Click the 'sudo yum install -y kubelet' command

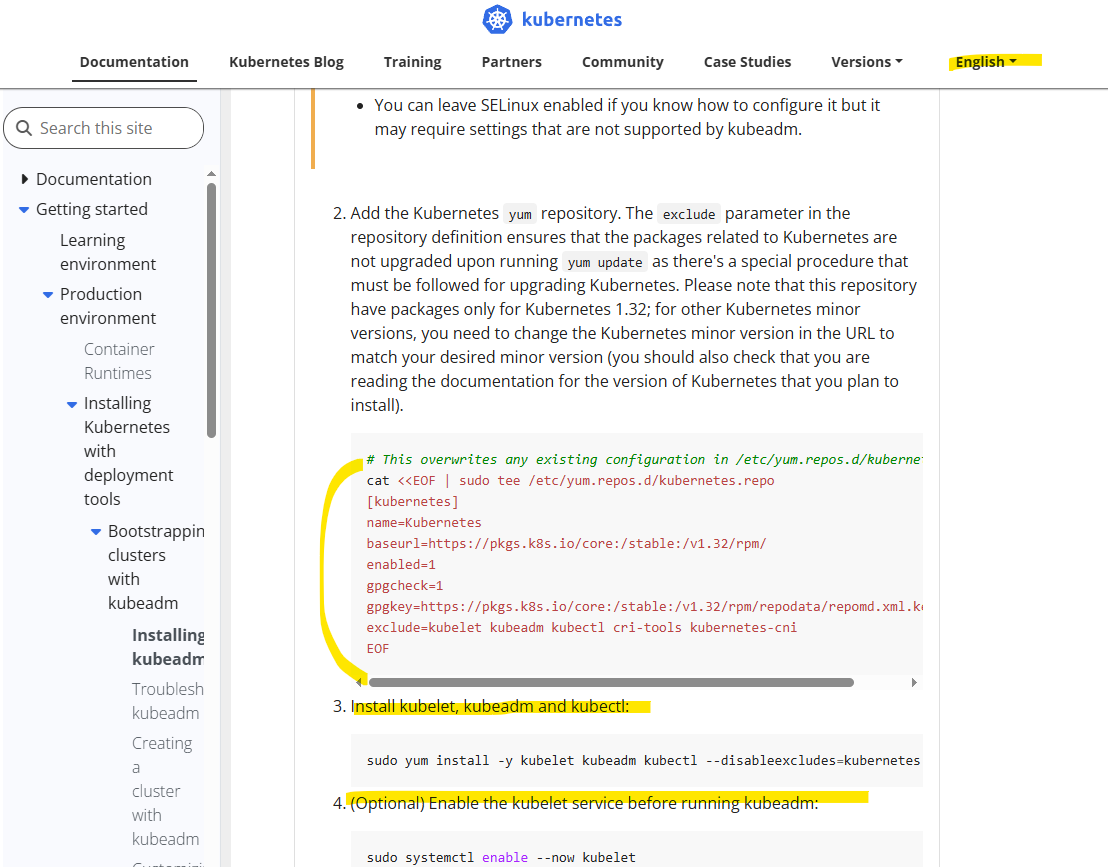click(643, 760)
